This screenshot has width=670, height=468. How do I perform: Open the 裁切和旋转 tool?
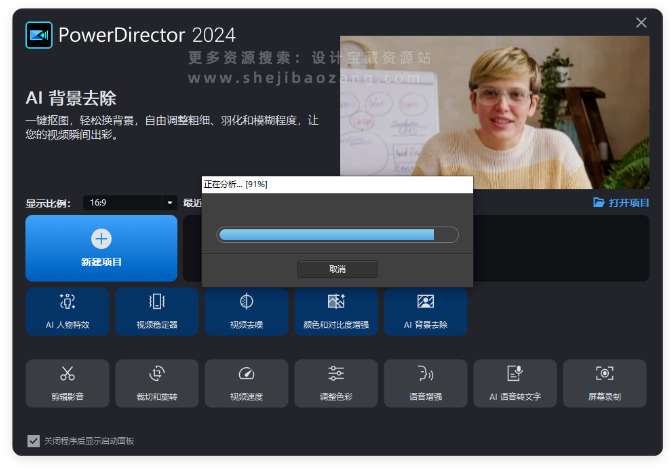[x=157, y=383]
